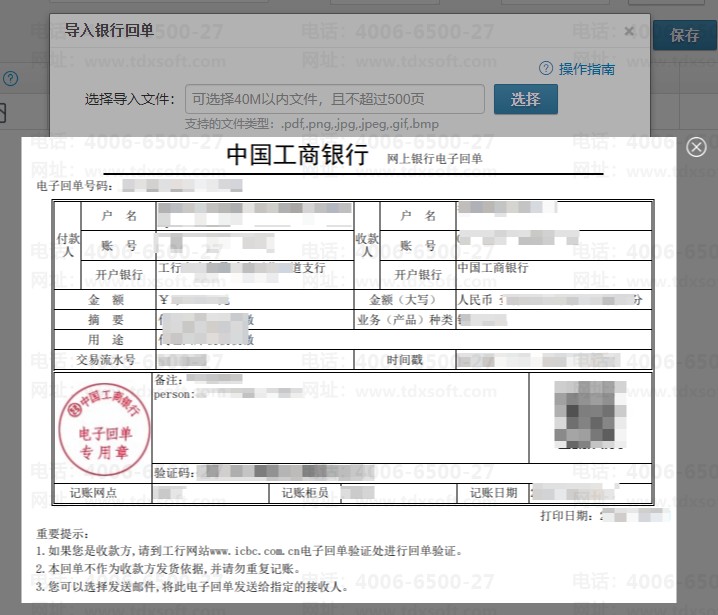The image size is (718, 615).
Task: Click the 付款人 cell in receipt table
Action: coord(67,245)
